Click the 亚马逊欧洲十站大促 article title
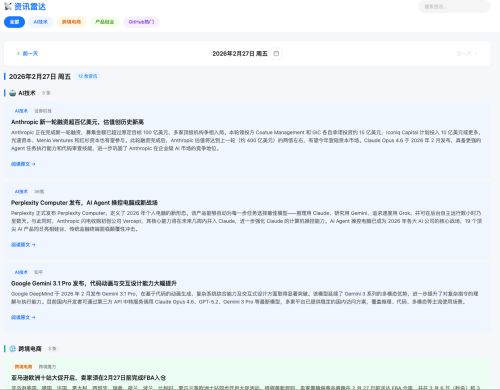This screenshot has width=500, height=390. click(88, 378)
